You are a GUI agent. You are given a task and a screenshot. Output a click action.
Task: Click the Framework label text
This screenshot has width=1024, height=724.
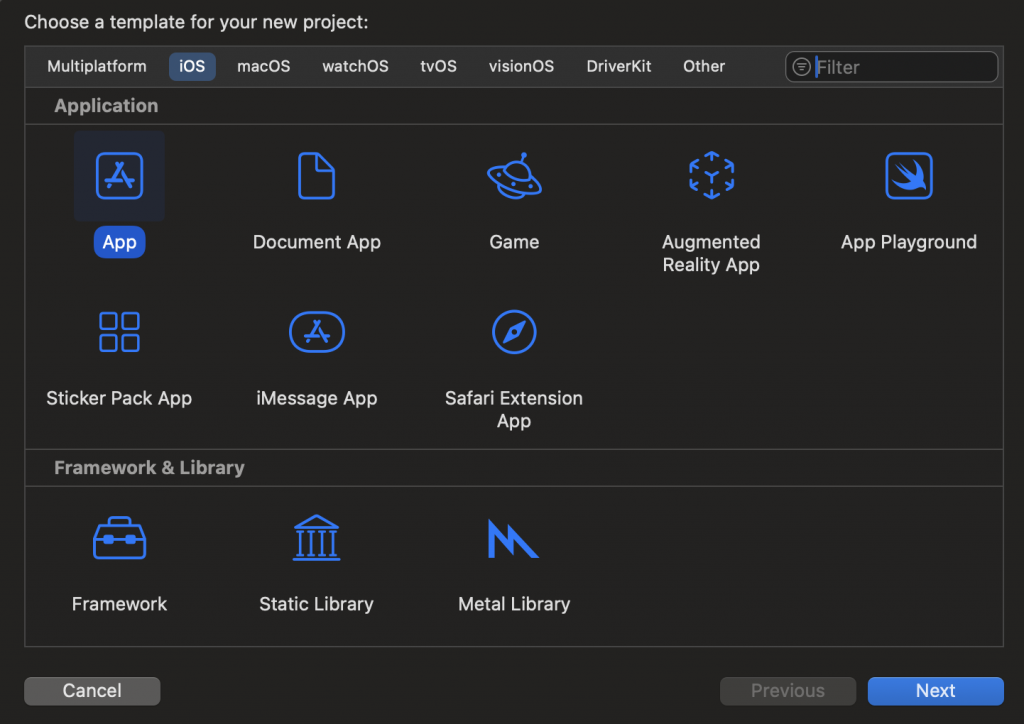(119, 604)
